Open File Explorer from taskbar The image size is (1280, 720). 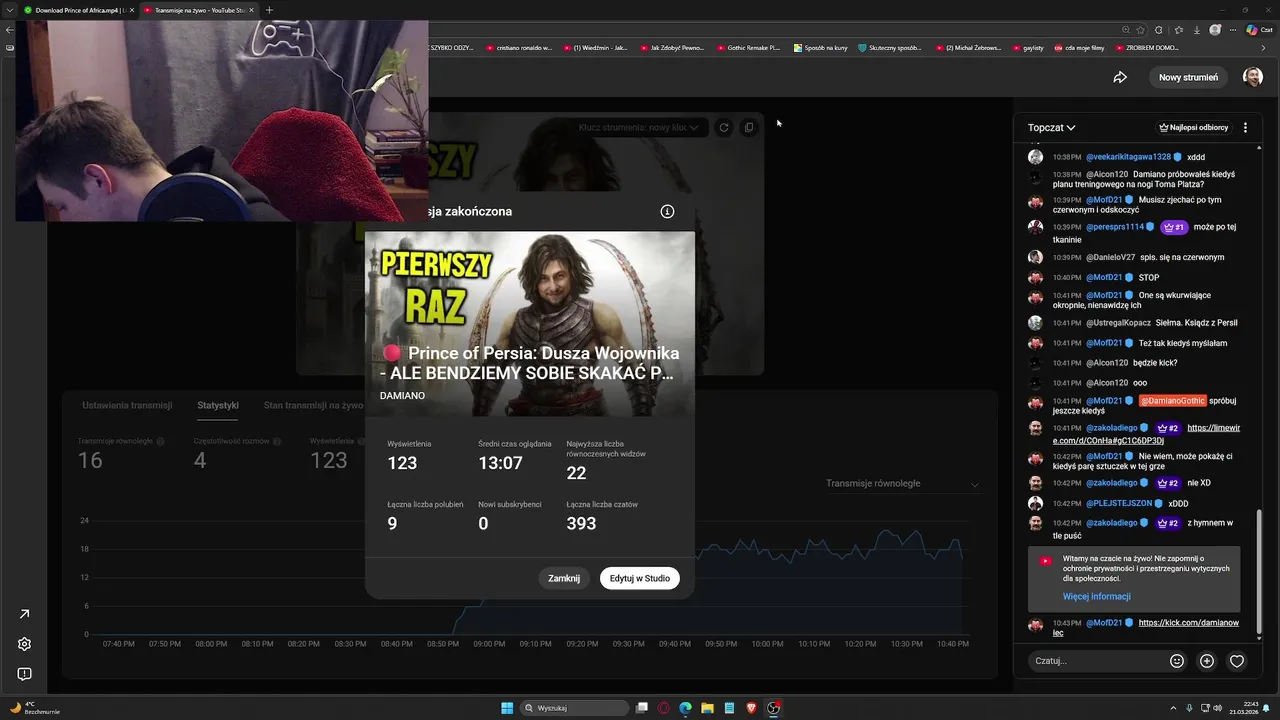pyautogui.click(x=707, y=708)
